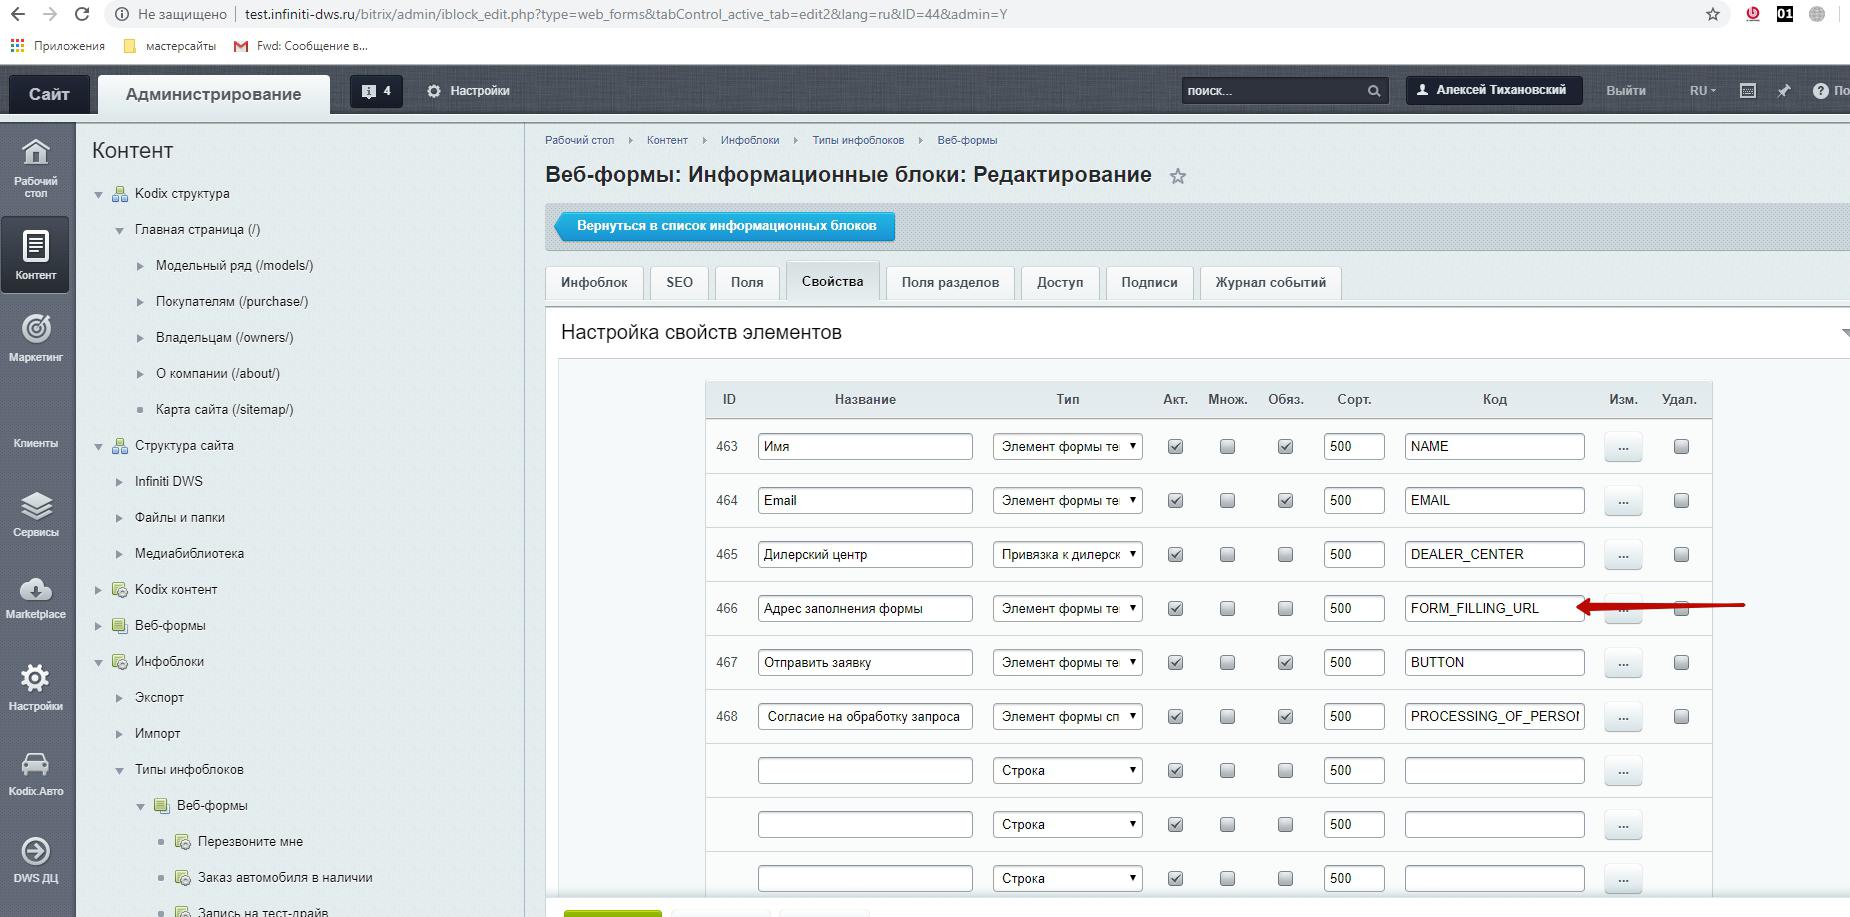This screenshot has height=917, width=1850.
Task: Toggle Акт. checkbox for property Имя
Action: tap(1175, 447)
